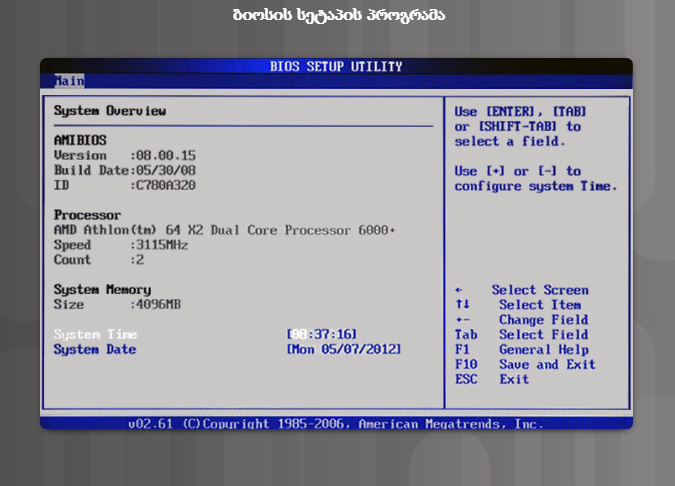Screen dimensions: 675x486
Task: Click F1 General Help entry
Action: coord(520,350)
